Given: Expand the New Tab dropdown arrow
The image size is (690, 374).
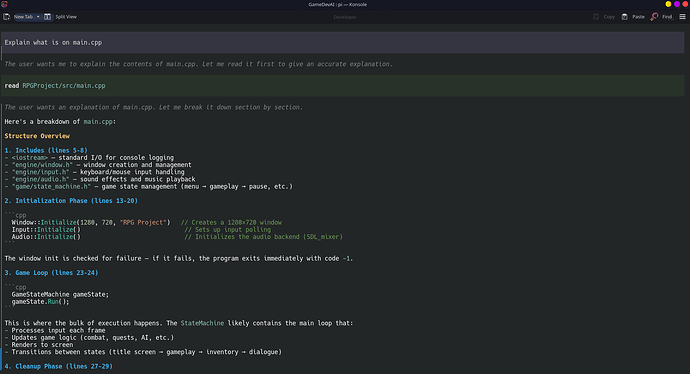Looking at the screenshot, I should click(x=38, y=17).
